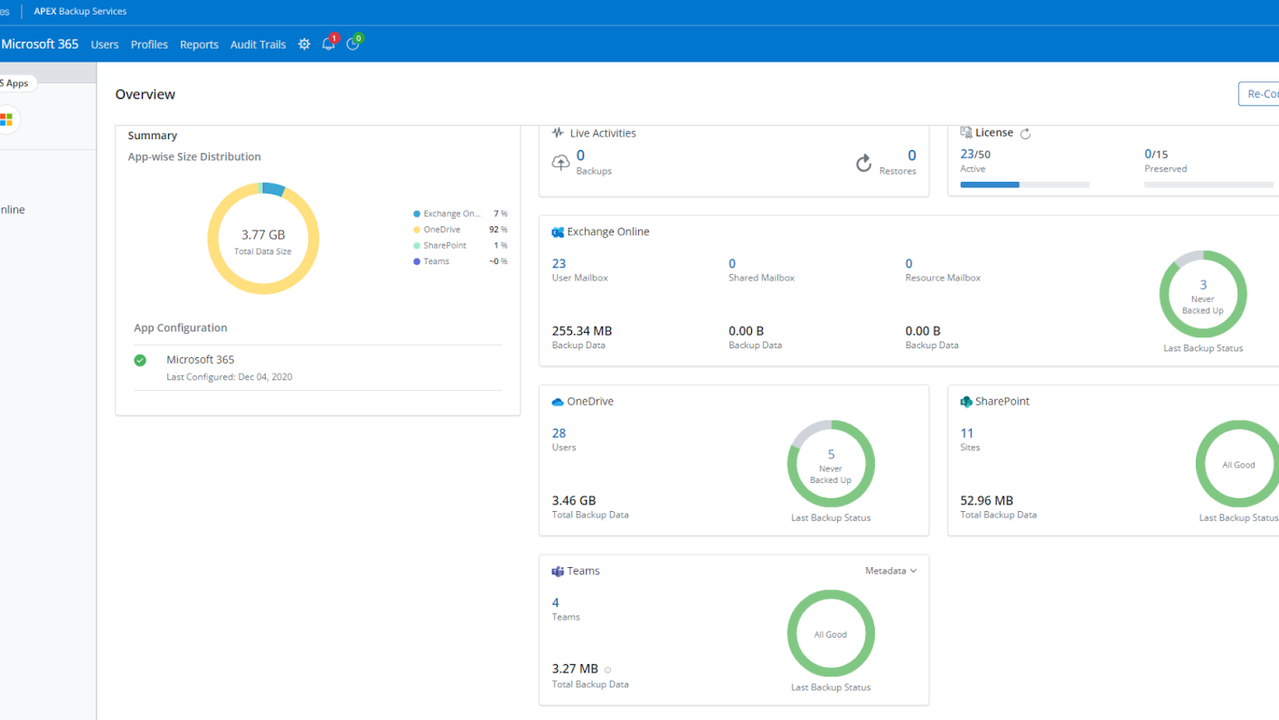Viewport: 1279px width, 720px height.
Task: Click the Restores circular arrow icon
Action: 864,163
